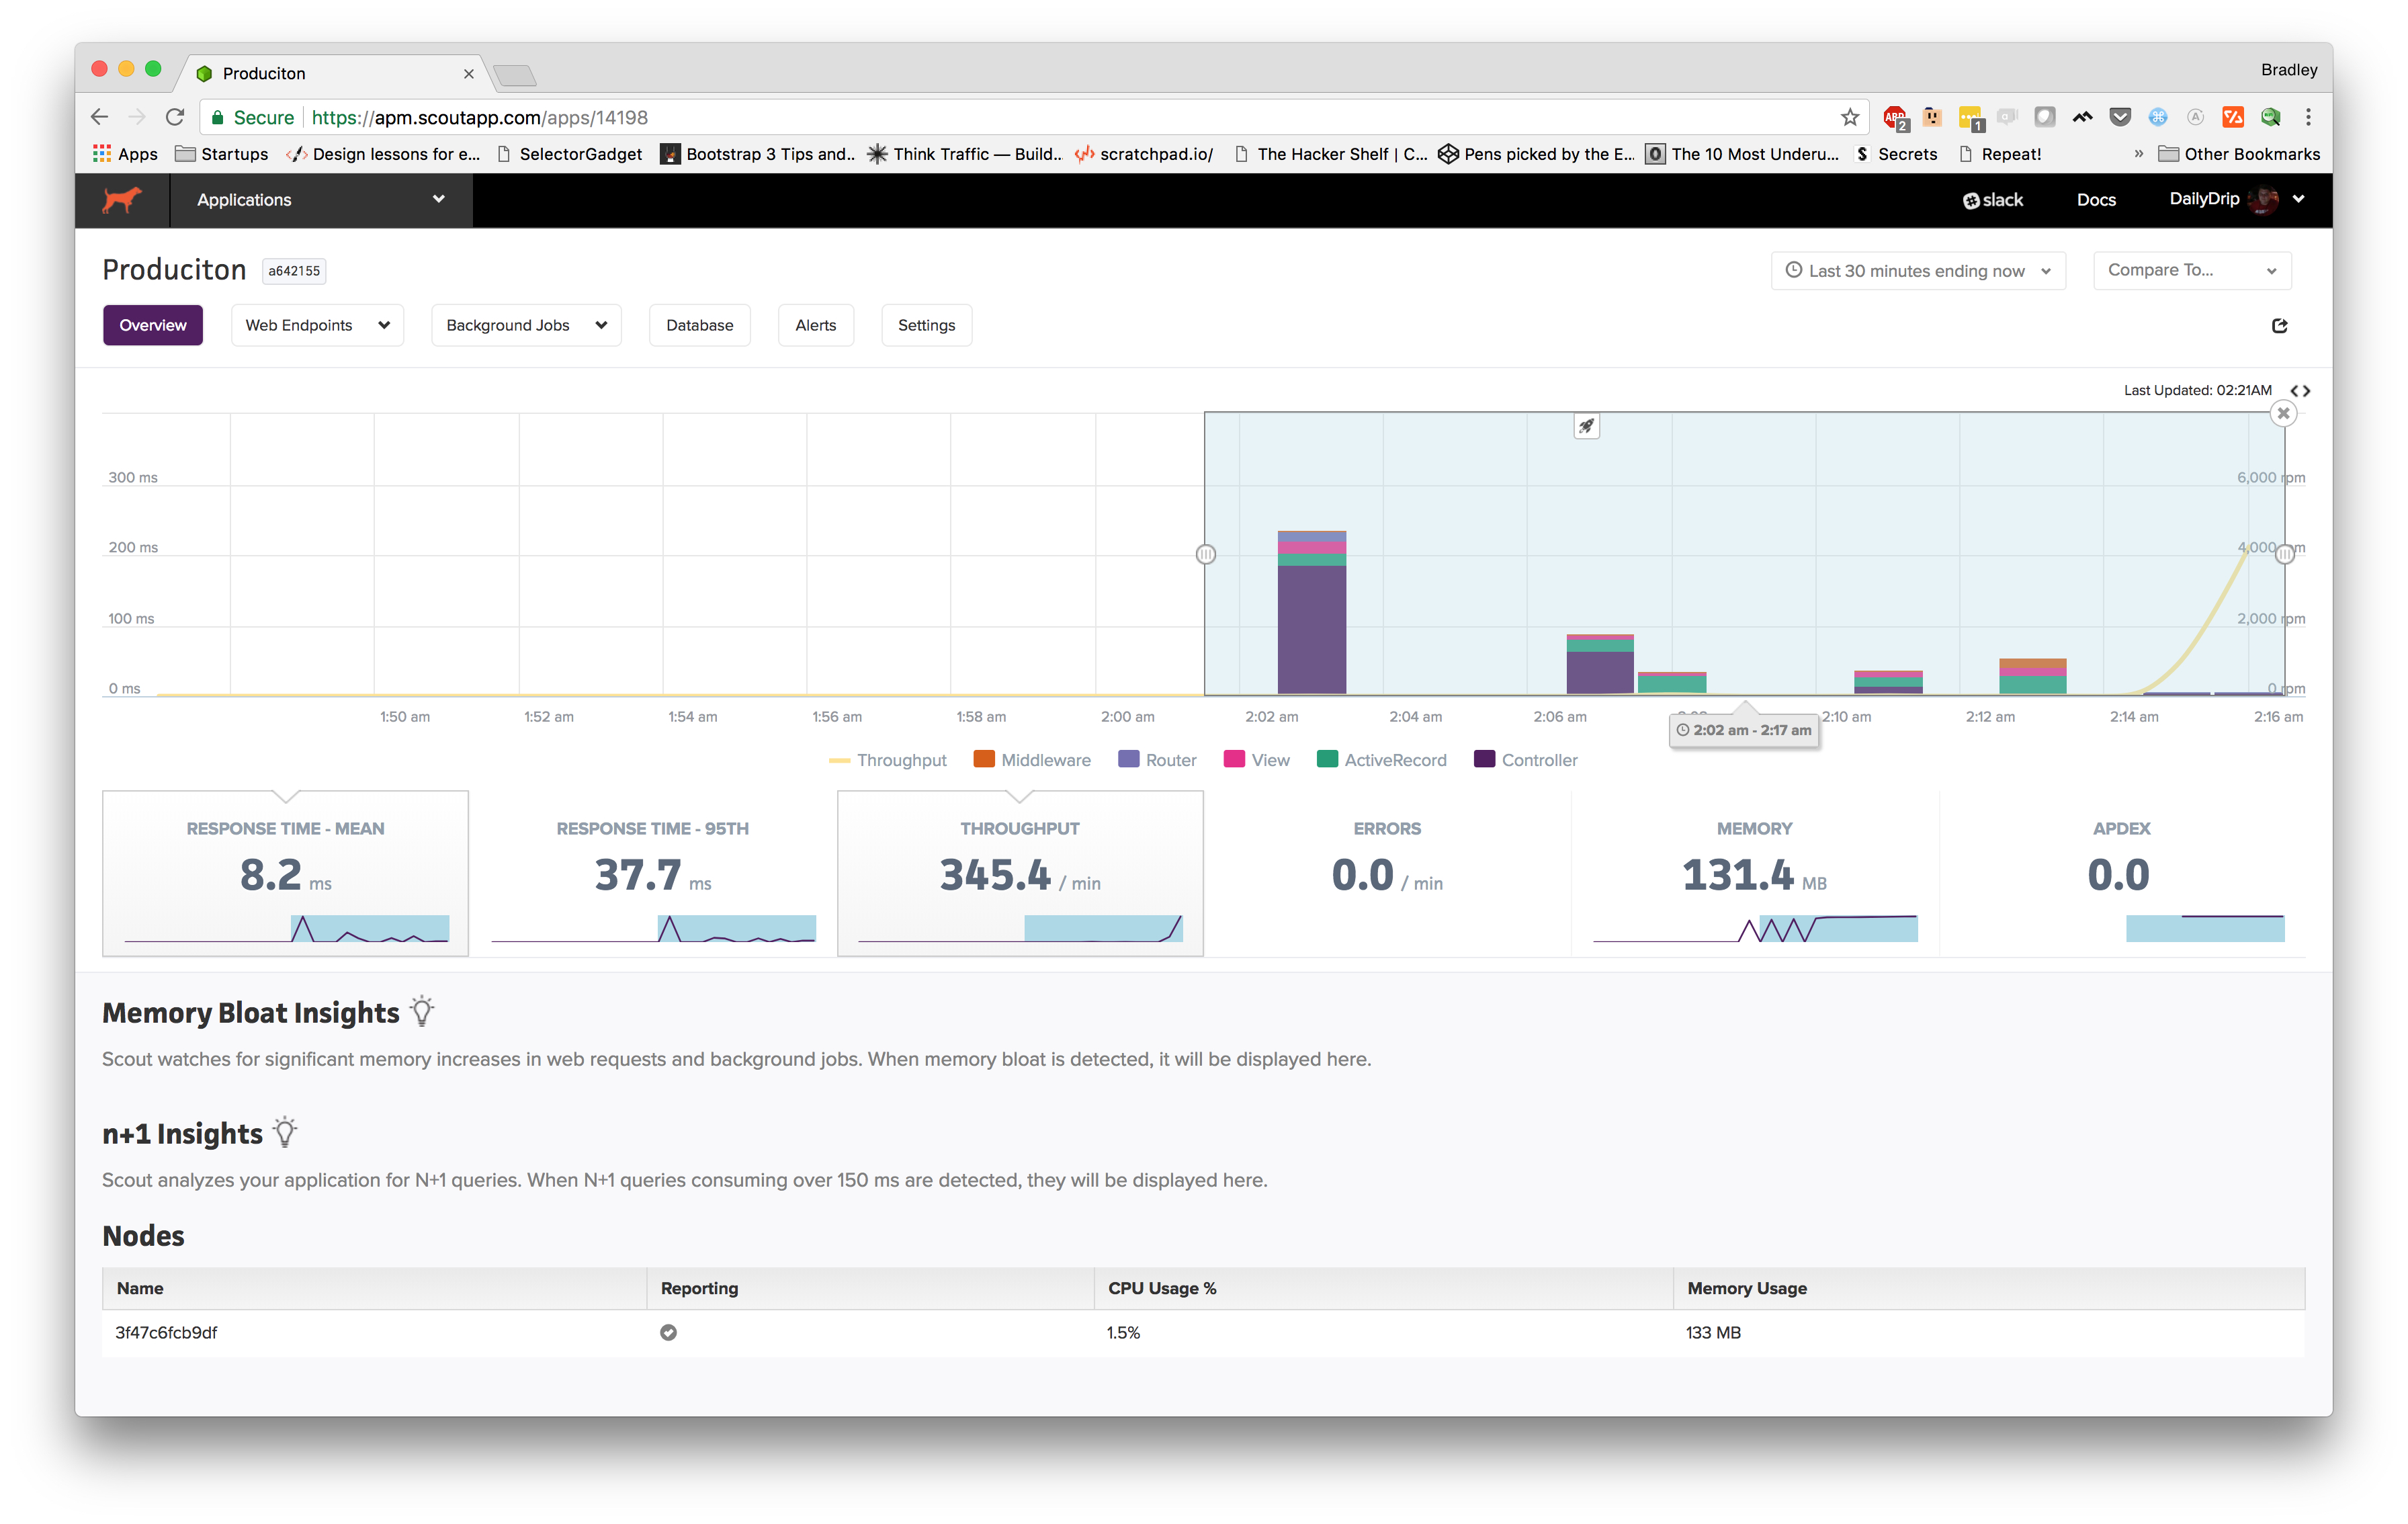Click the Settings menu item
Viewport: 2408px width, 1524px height.
[925, 325]
